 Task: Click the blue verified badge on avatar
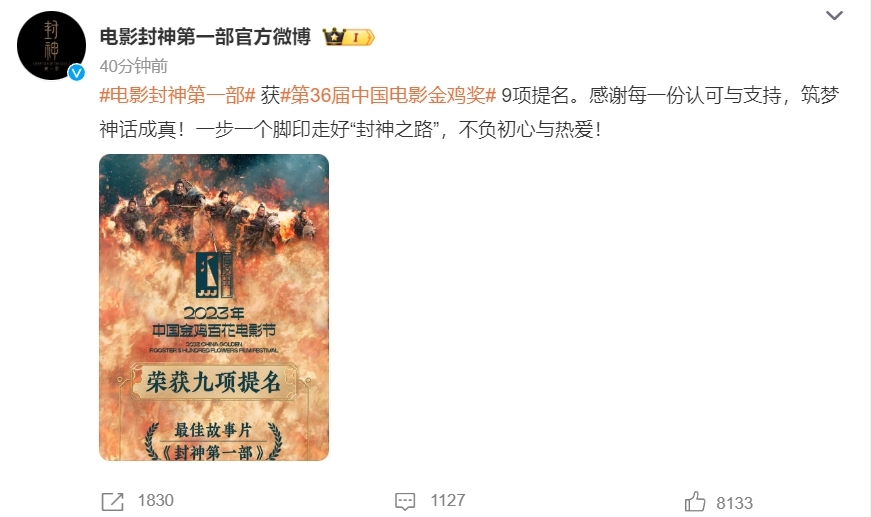(76, 73)
